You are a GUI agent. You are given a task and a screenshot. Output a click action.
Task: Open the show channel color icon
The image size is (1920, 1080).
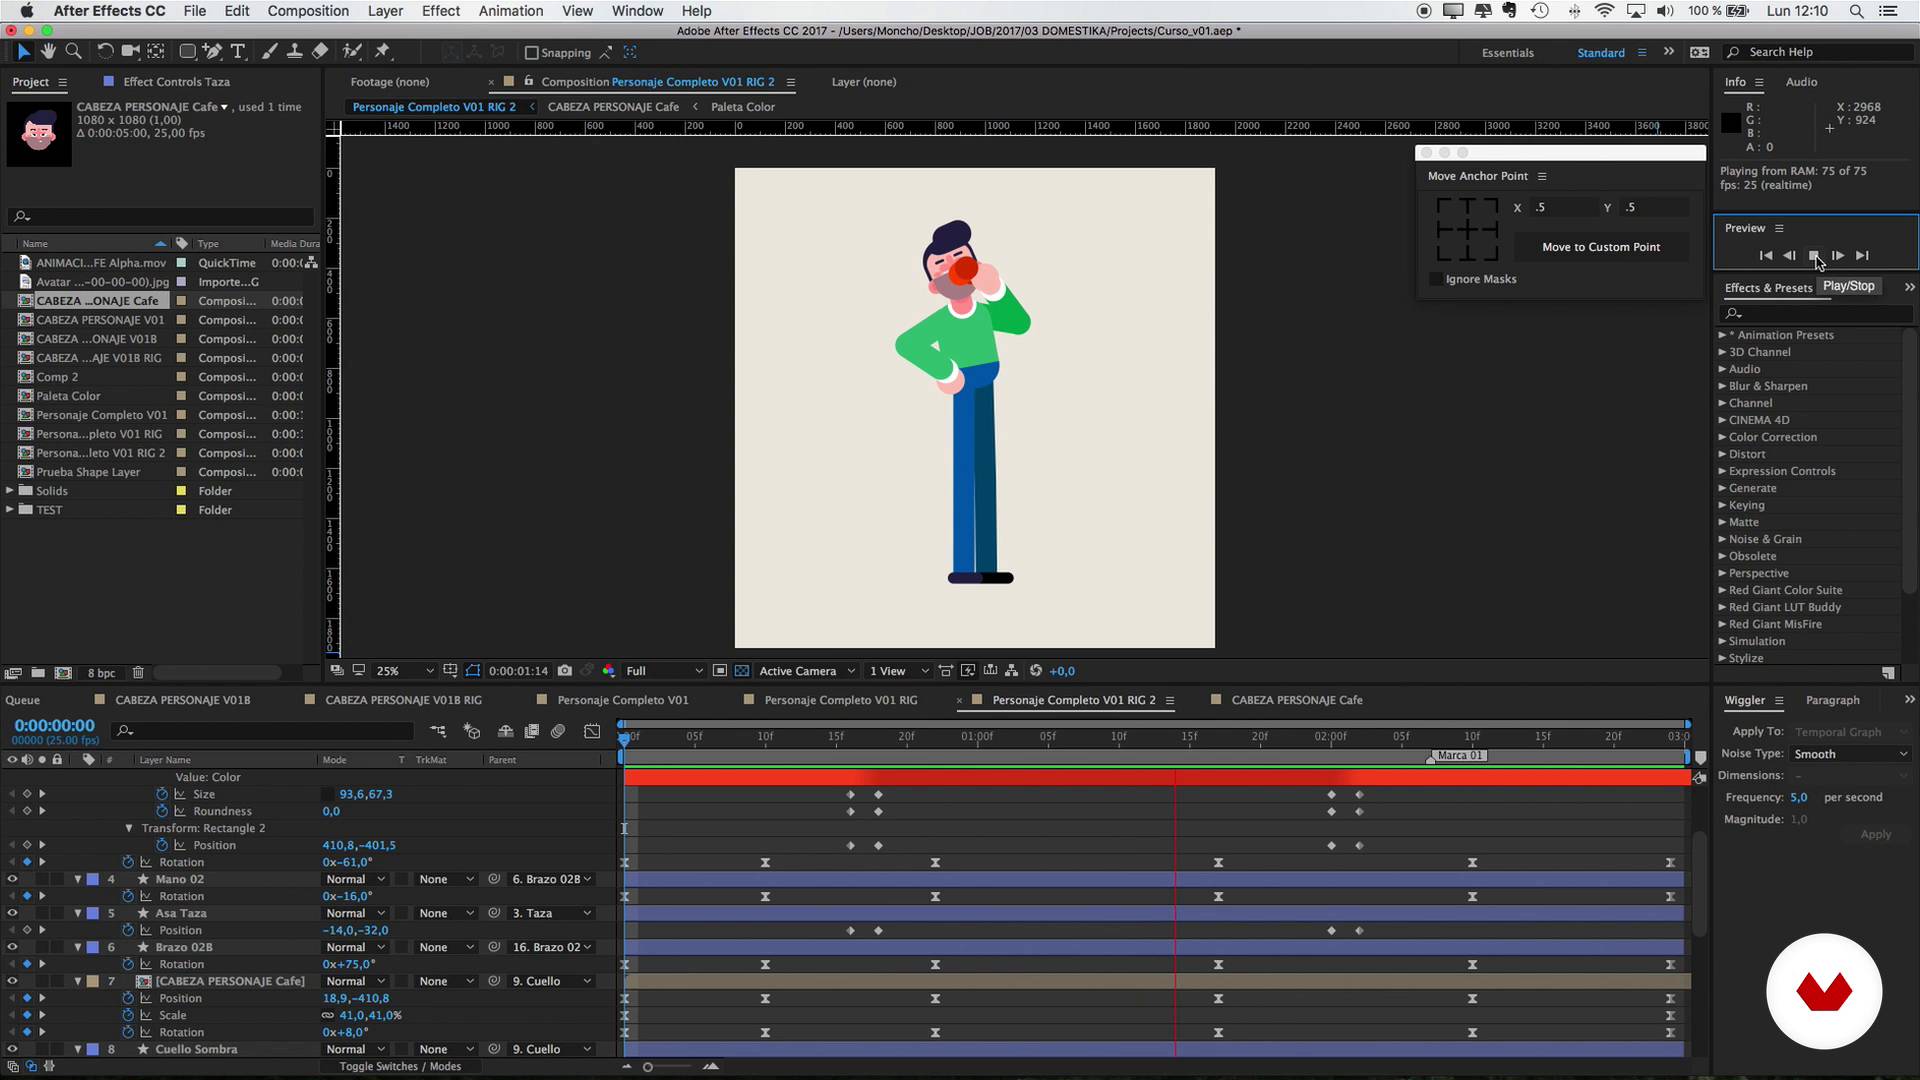[x=608, y=671]
